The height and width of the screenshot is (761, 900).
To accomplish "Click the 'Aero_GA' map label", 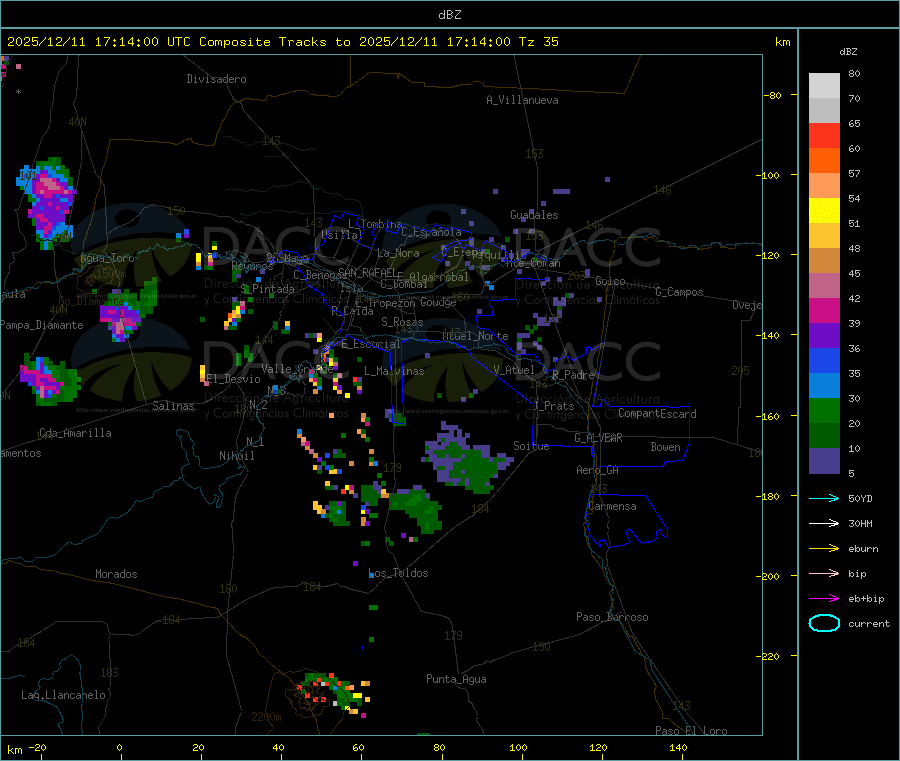I will 598,470.
